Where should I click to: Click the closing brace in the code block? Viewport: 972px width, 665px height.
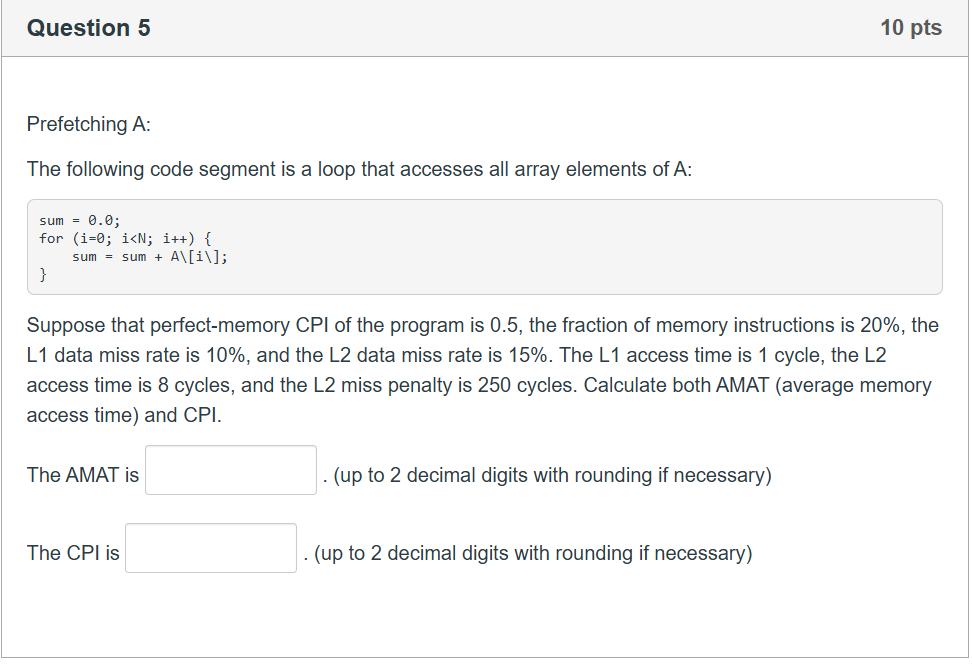(43, 274)
